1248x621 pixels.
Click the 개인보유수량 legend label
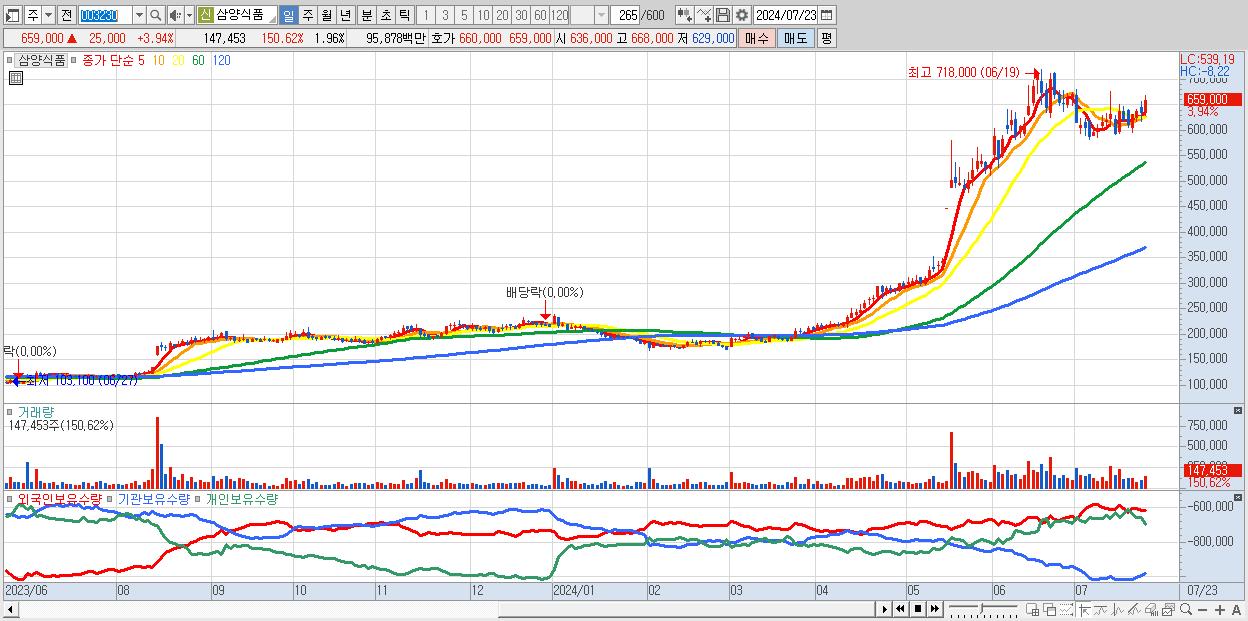tap(241, 498)
